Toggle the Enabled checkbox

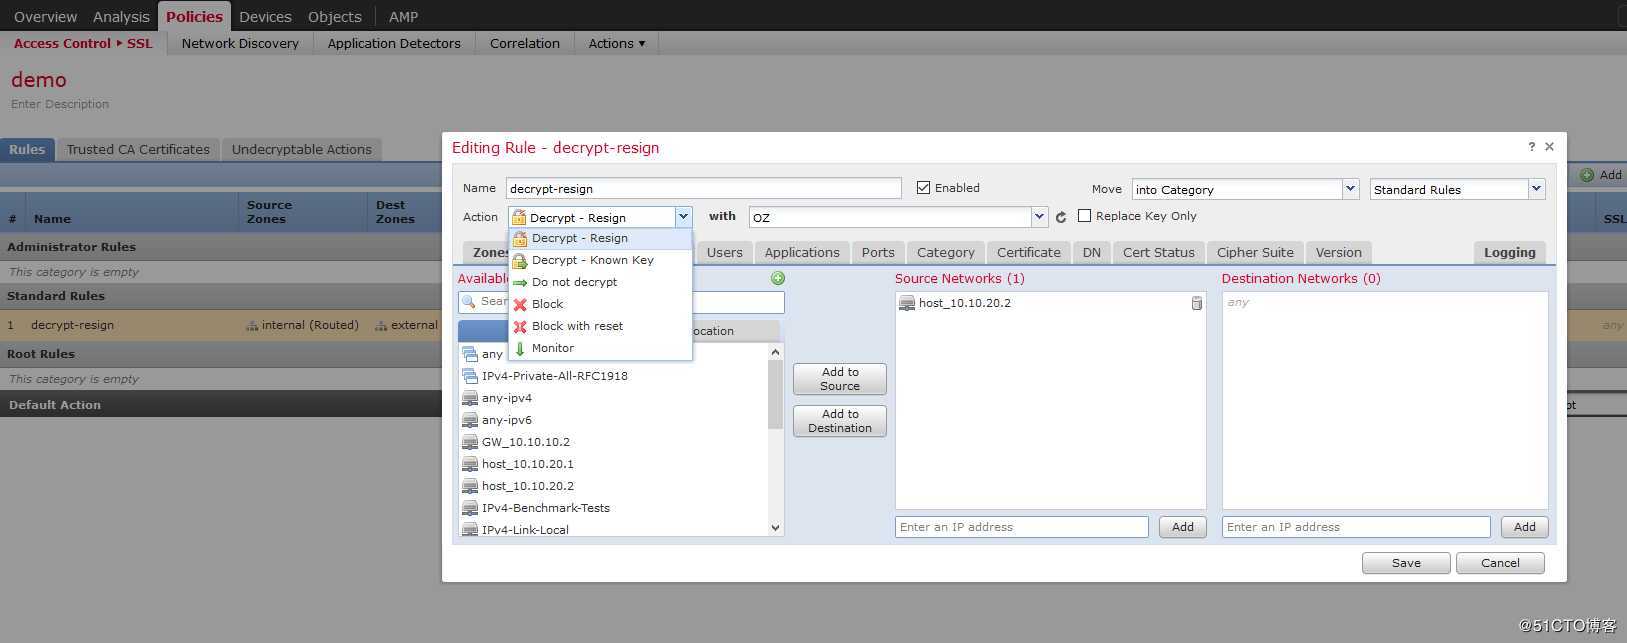point(924,187)
